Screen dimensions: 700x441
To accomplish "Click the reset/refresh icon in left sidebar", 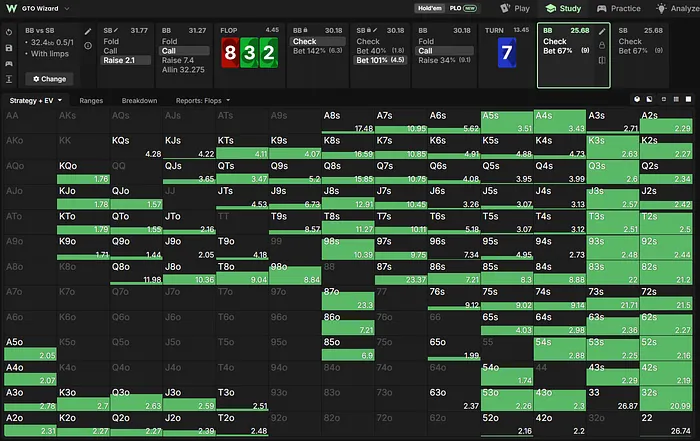I will point(9,32).
